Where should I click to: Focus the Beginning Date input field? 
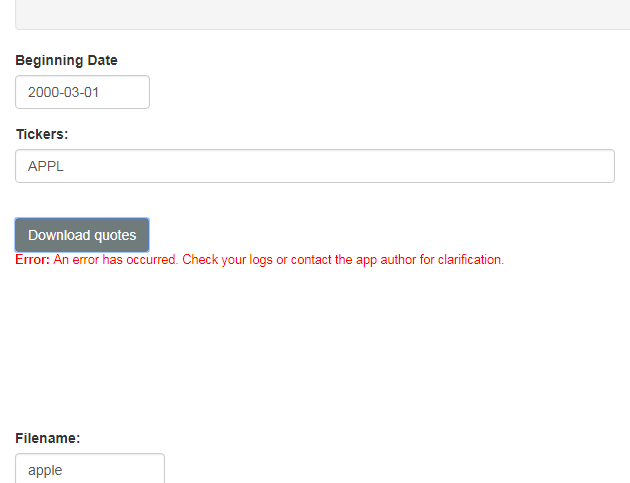[x=82, y=92]
